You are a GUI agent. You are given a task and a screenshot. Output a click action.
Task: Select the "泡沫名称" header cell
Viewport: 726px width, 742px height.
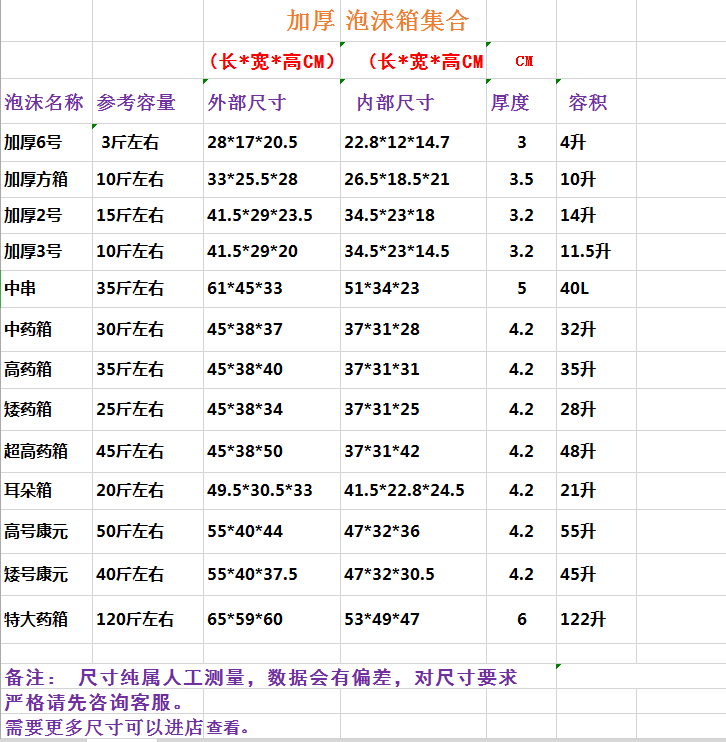tap(45, 102)
